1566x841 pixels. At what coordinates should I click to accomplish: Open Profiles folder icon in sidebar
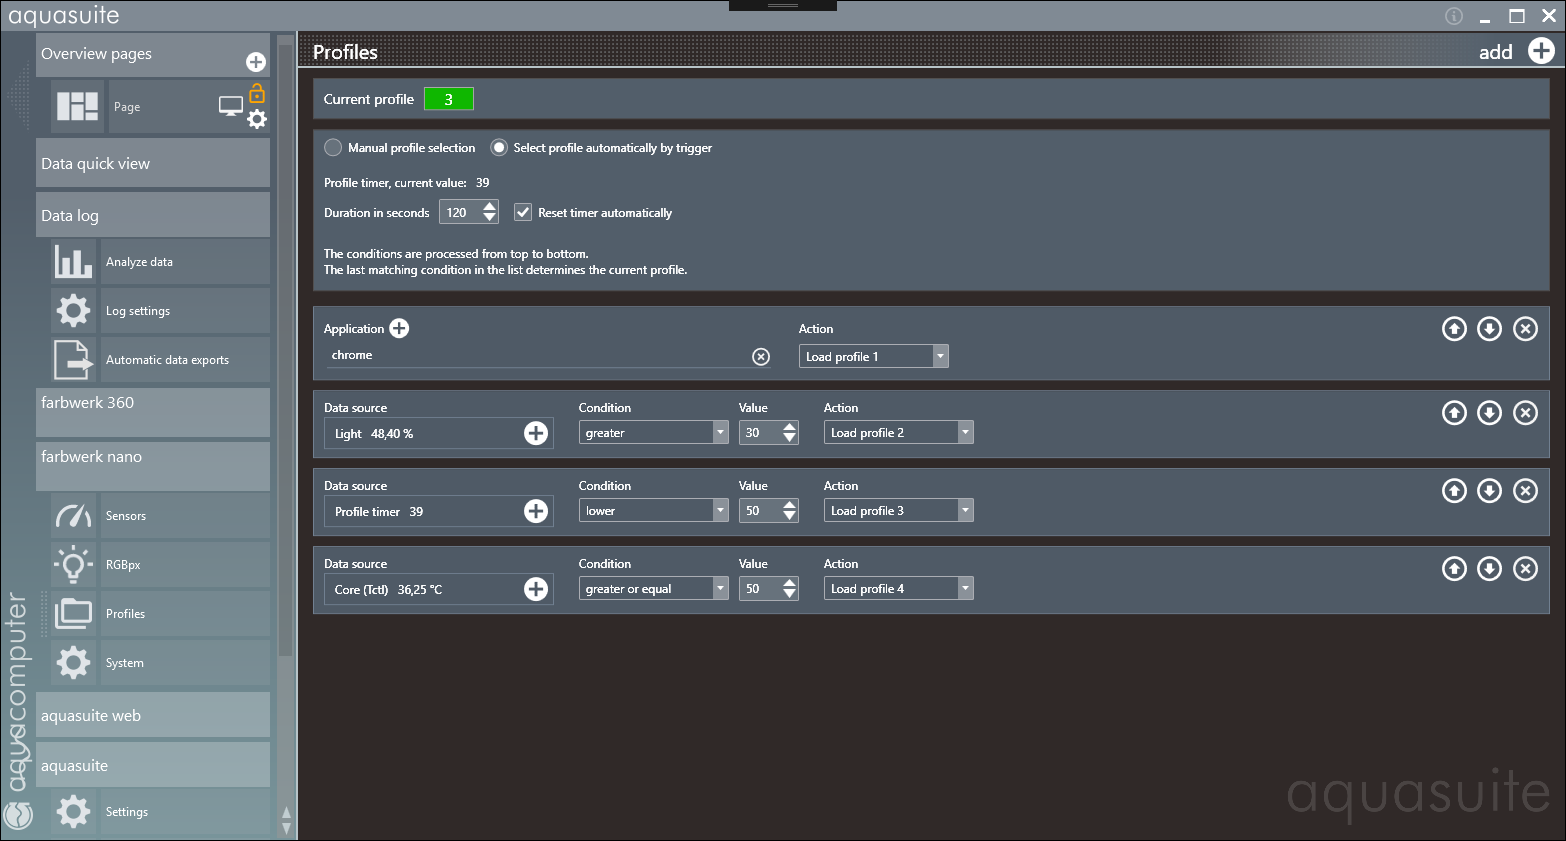coord(73,614)
